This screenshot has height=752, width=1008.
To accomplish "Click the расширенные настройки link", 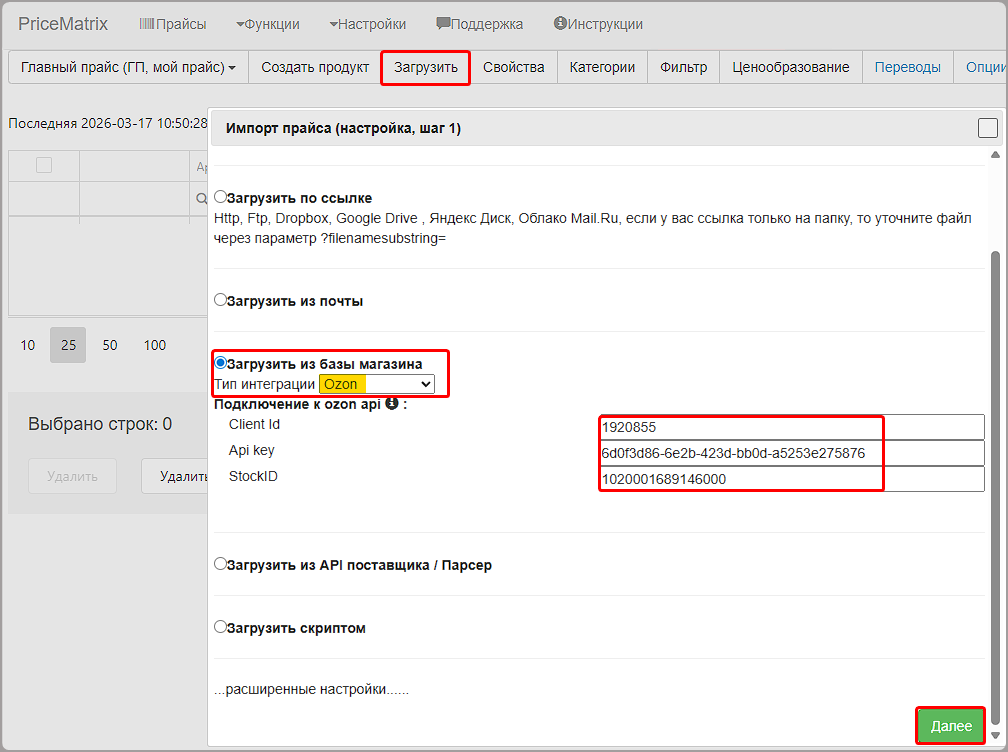I will click(x=312, y=690).
